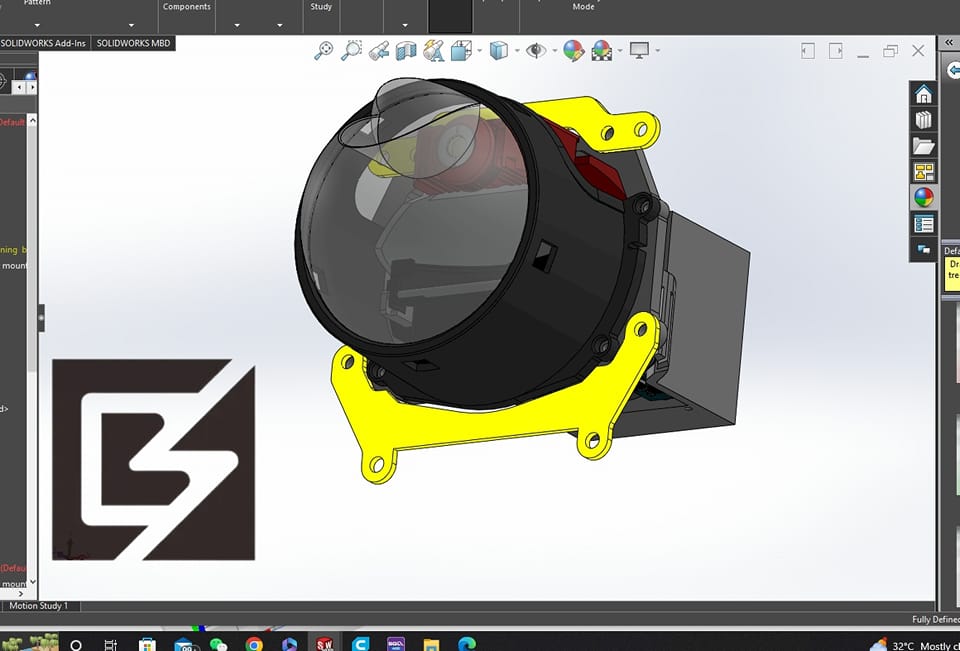960x651 pixels.
Task: Click the Components ribbon button
Action: (187, 7)
